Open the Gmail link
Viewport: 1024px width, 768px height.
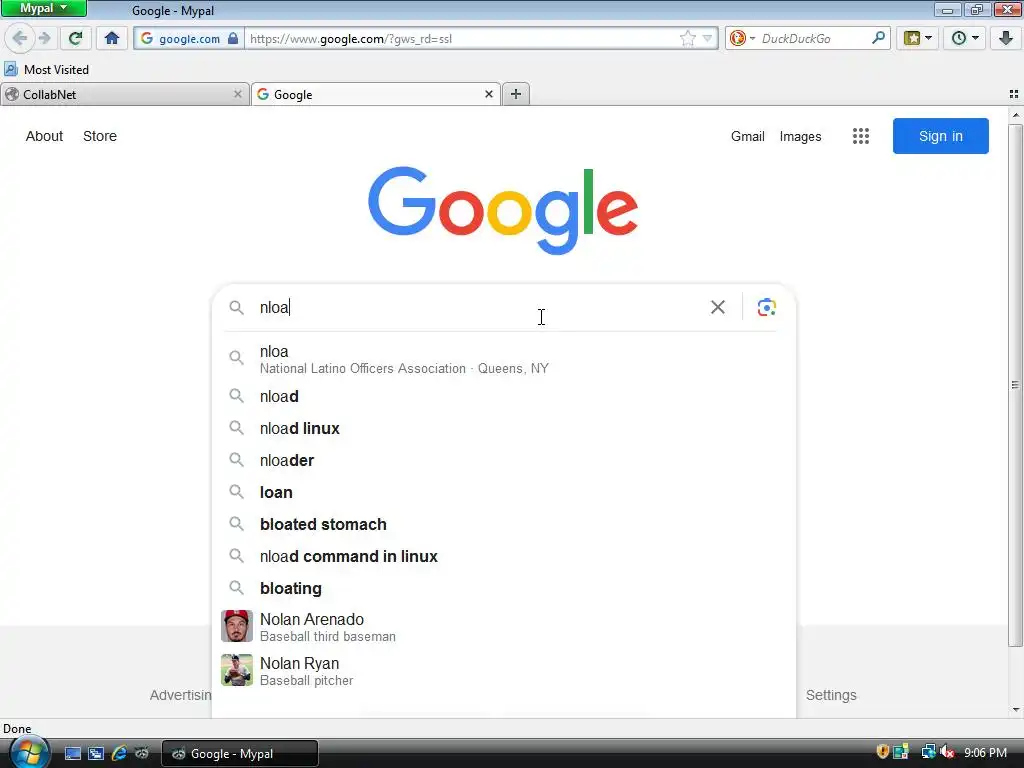click(748, 136)
